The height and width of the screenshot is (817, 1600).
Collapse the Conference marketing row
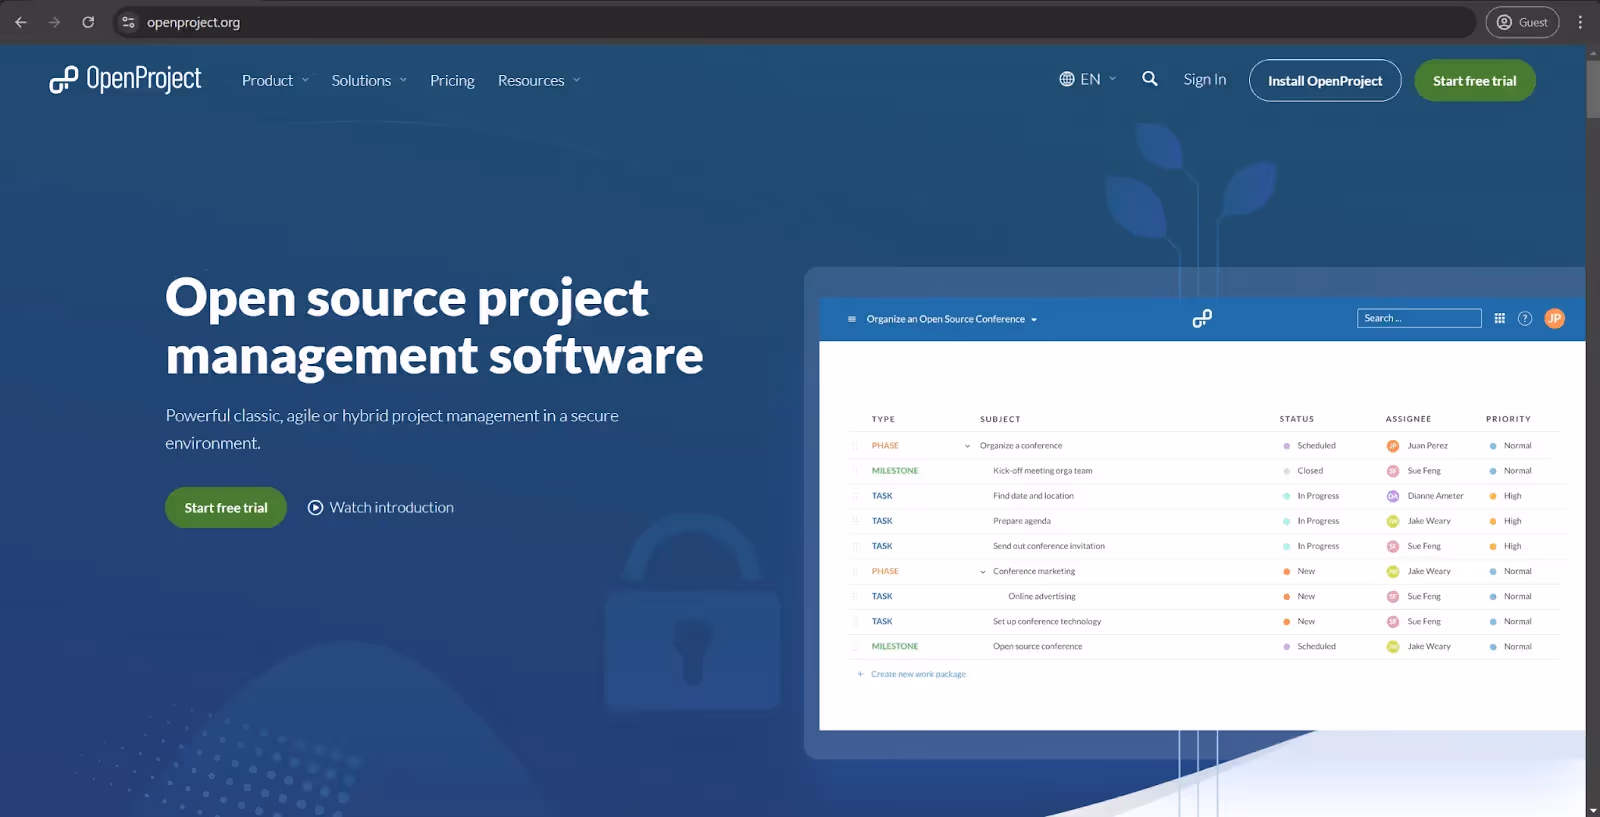pyautogui.click(x=983, y=572)
